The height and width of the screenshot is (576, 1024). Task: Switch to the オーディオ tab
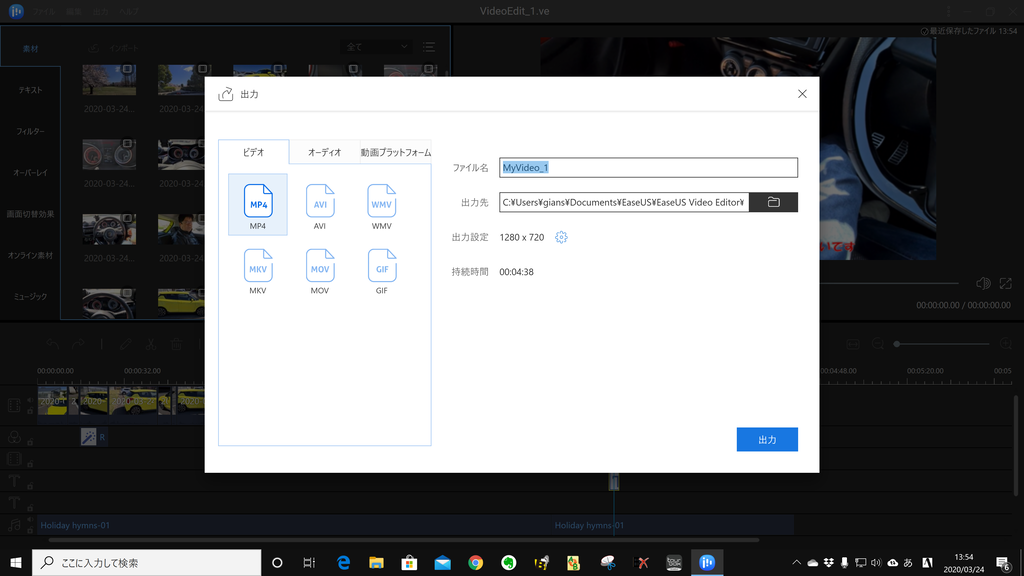[325, 152]
